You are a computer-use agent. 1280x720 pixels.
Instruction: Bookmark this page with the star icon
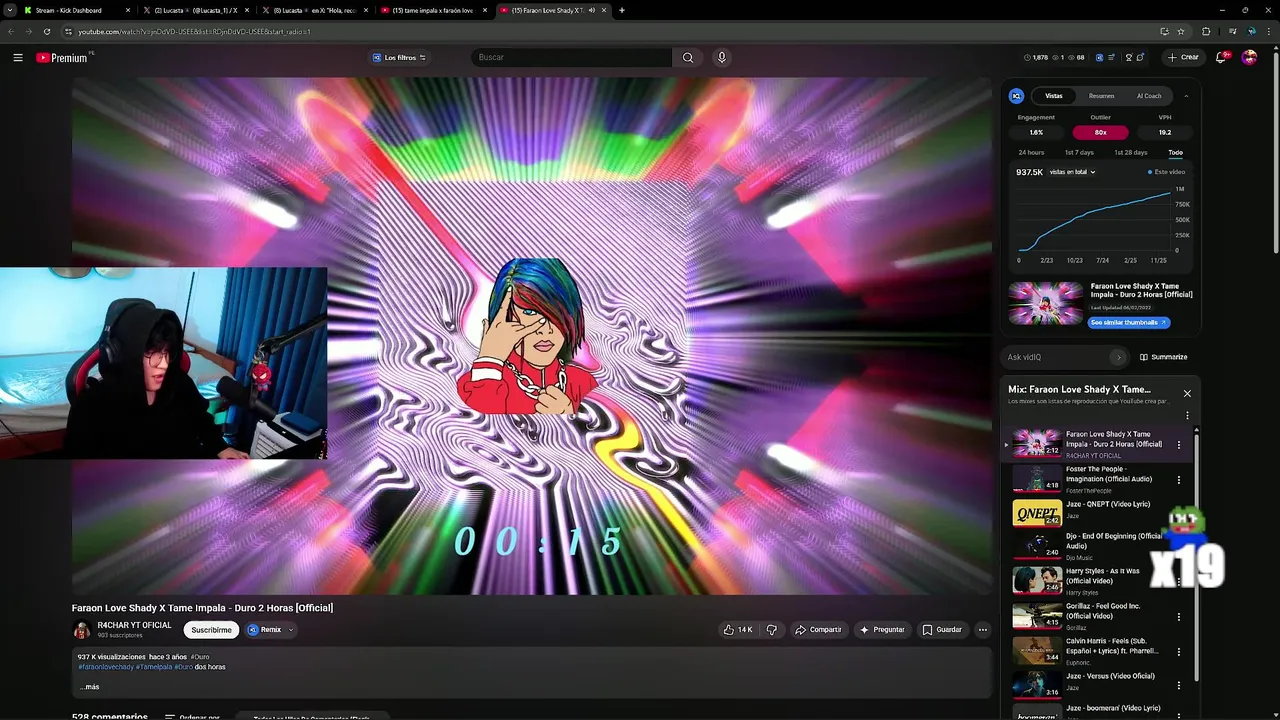[1181, 31]
